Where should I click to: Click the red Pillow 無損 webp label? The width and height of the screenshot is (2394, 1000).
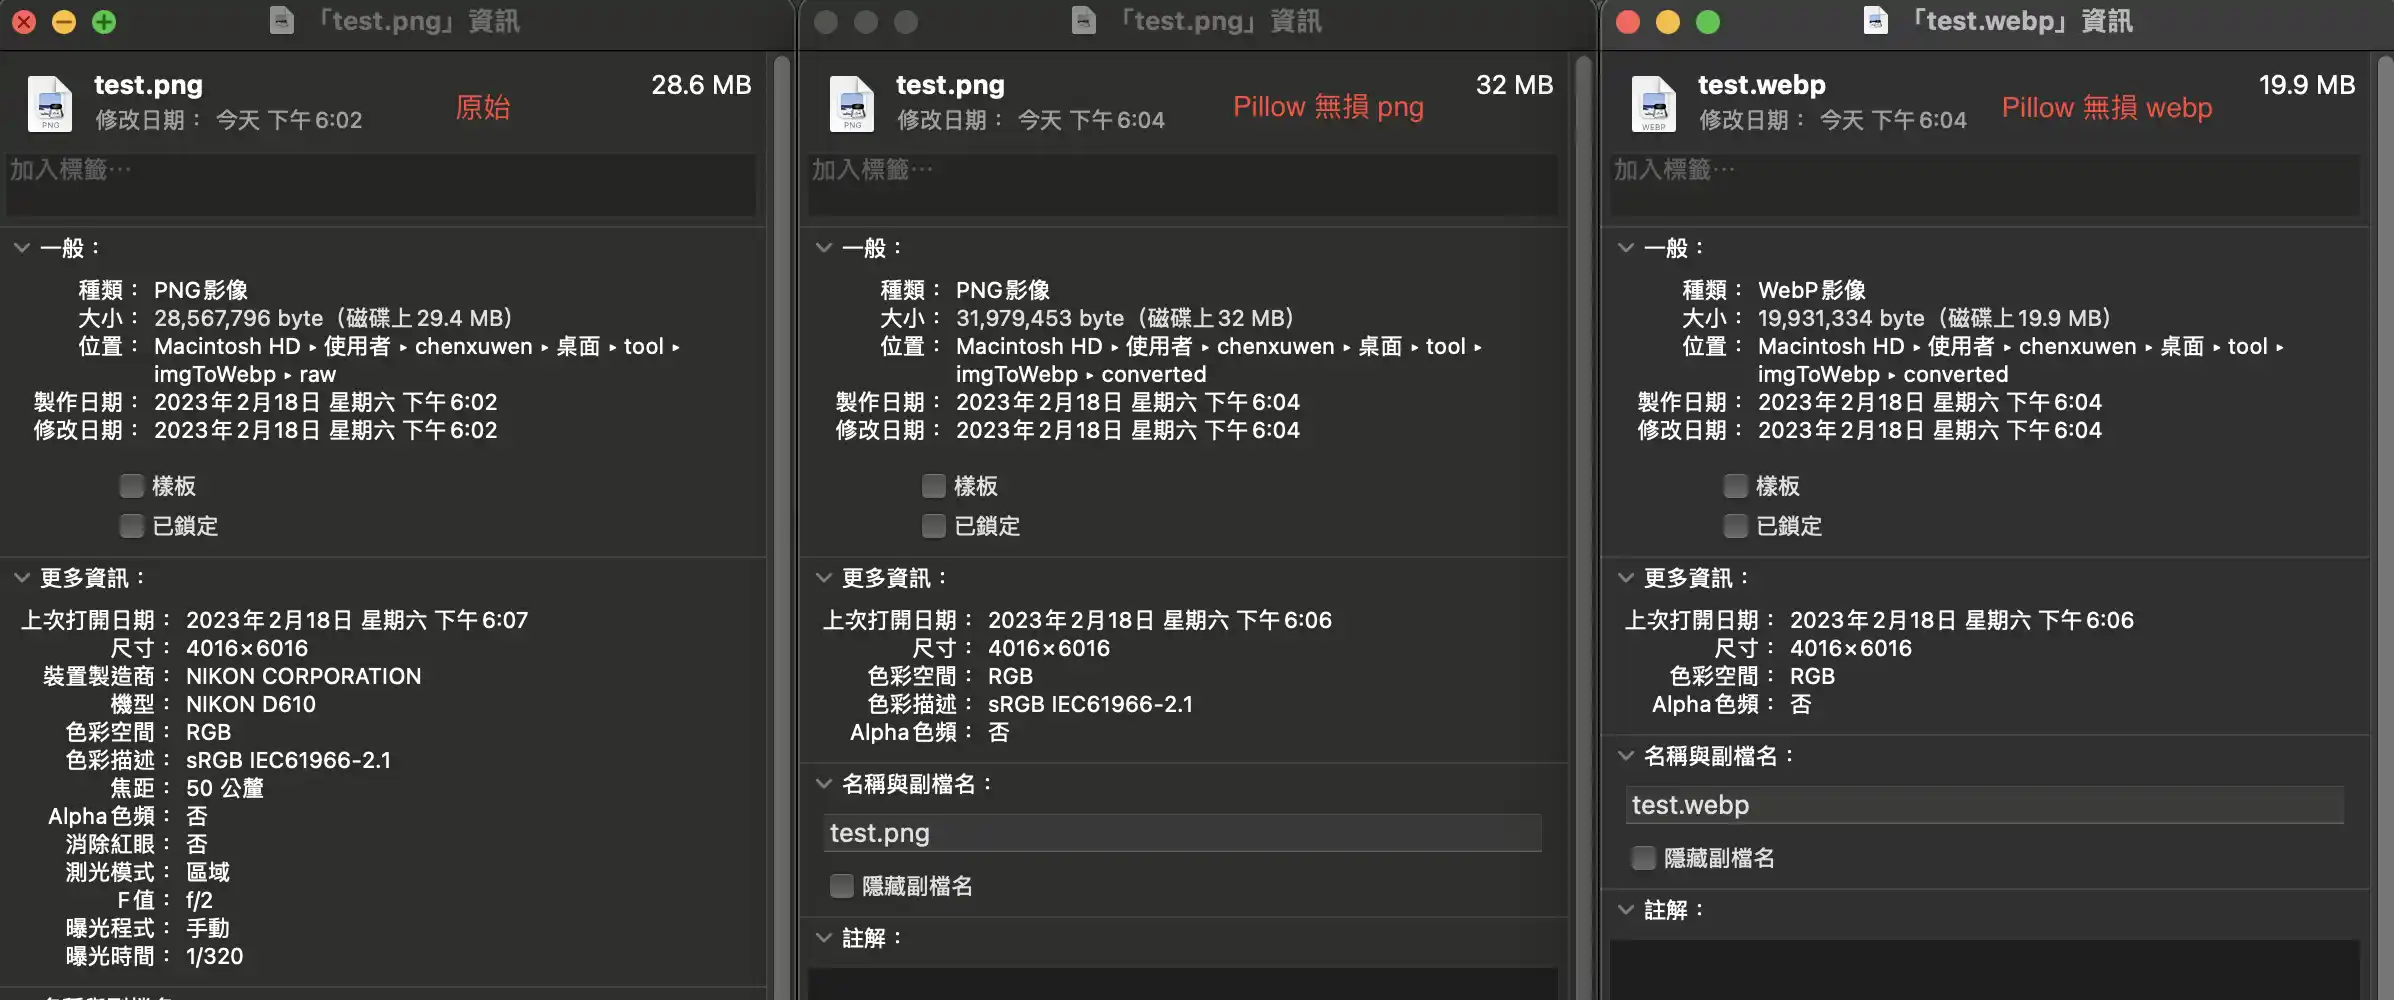point(2107,107)
